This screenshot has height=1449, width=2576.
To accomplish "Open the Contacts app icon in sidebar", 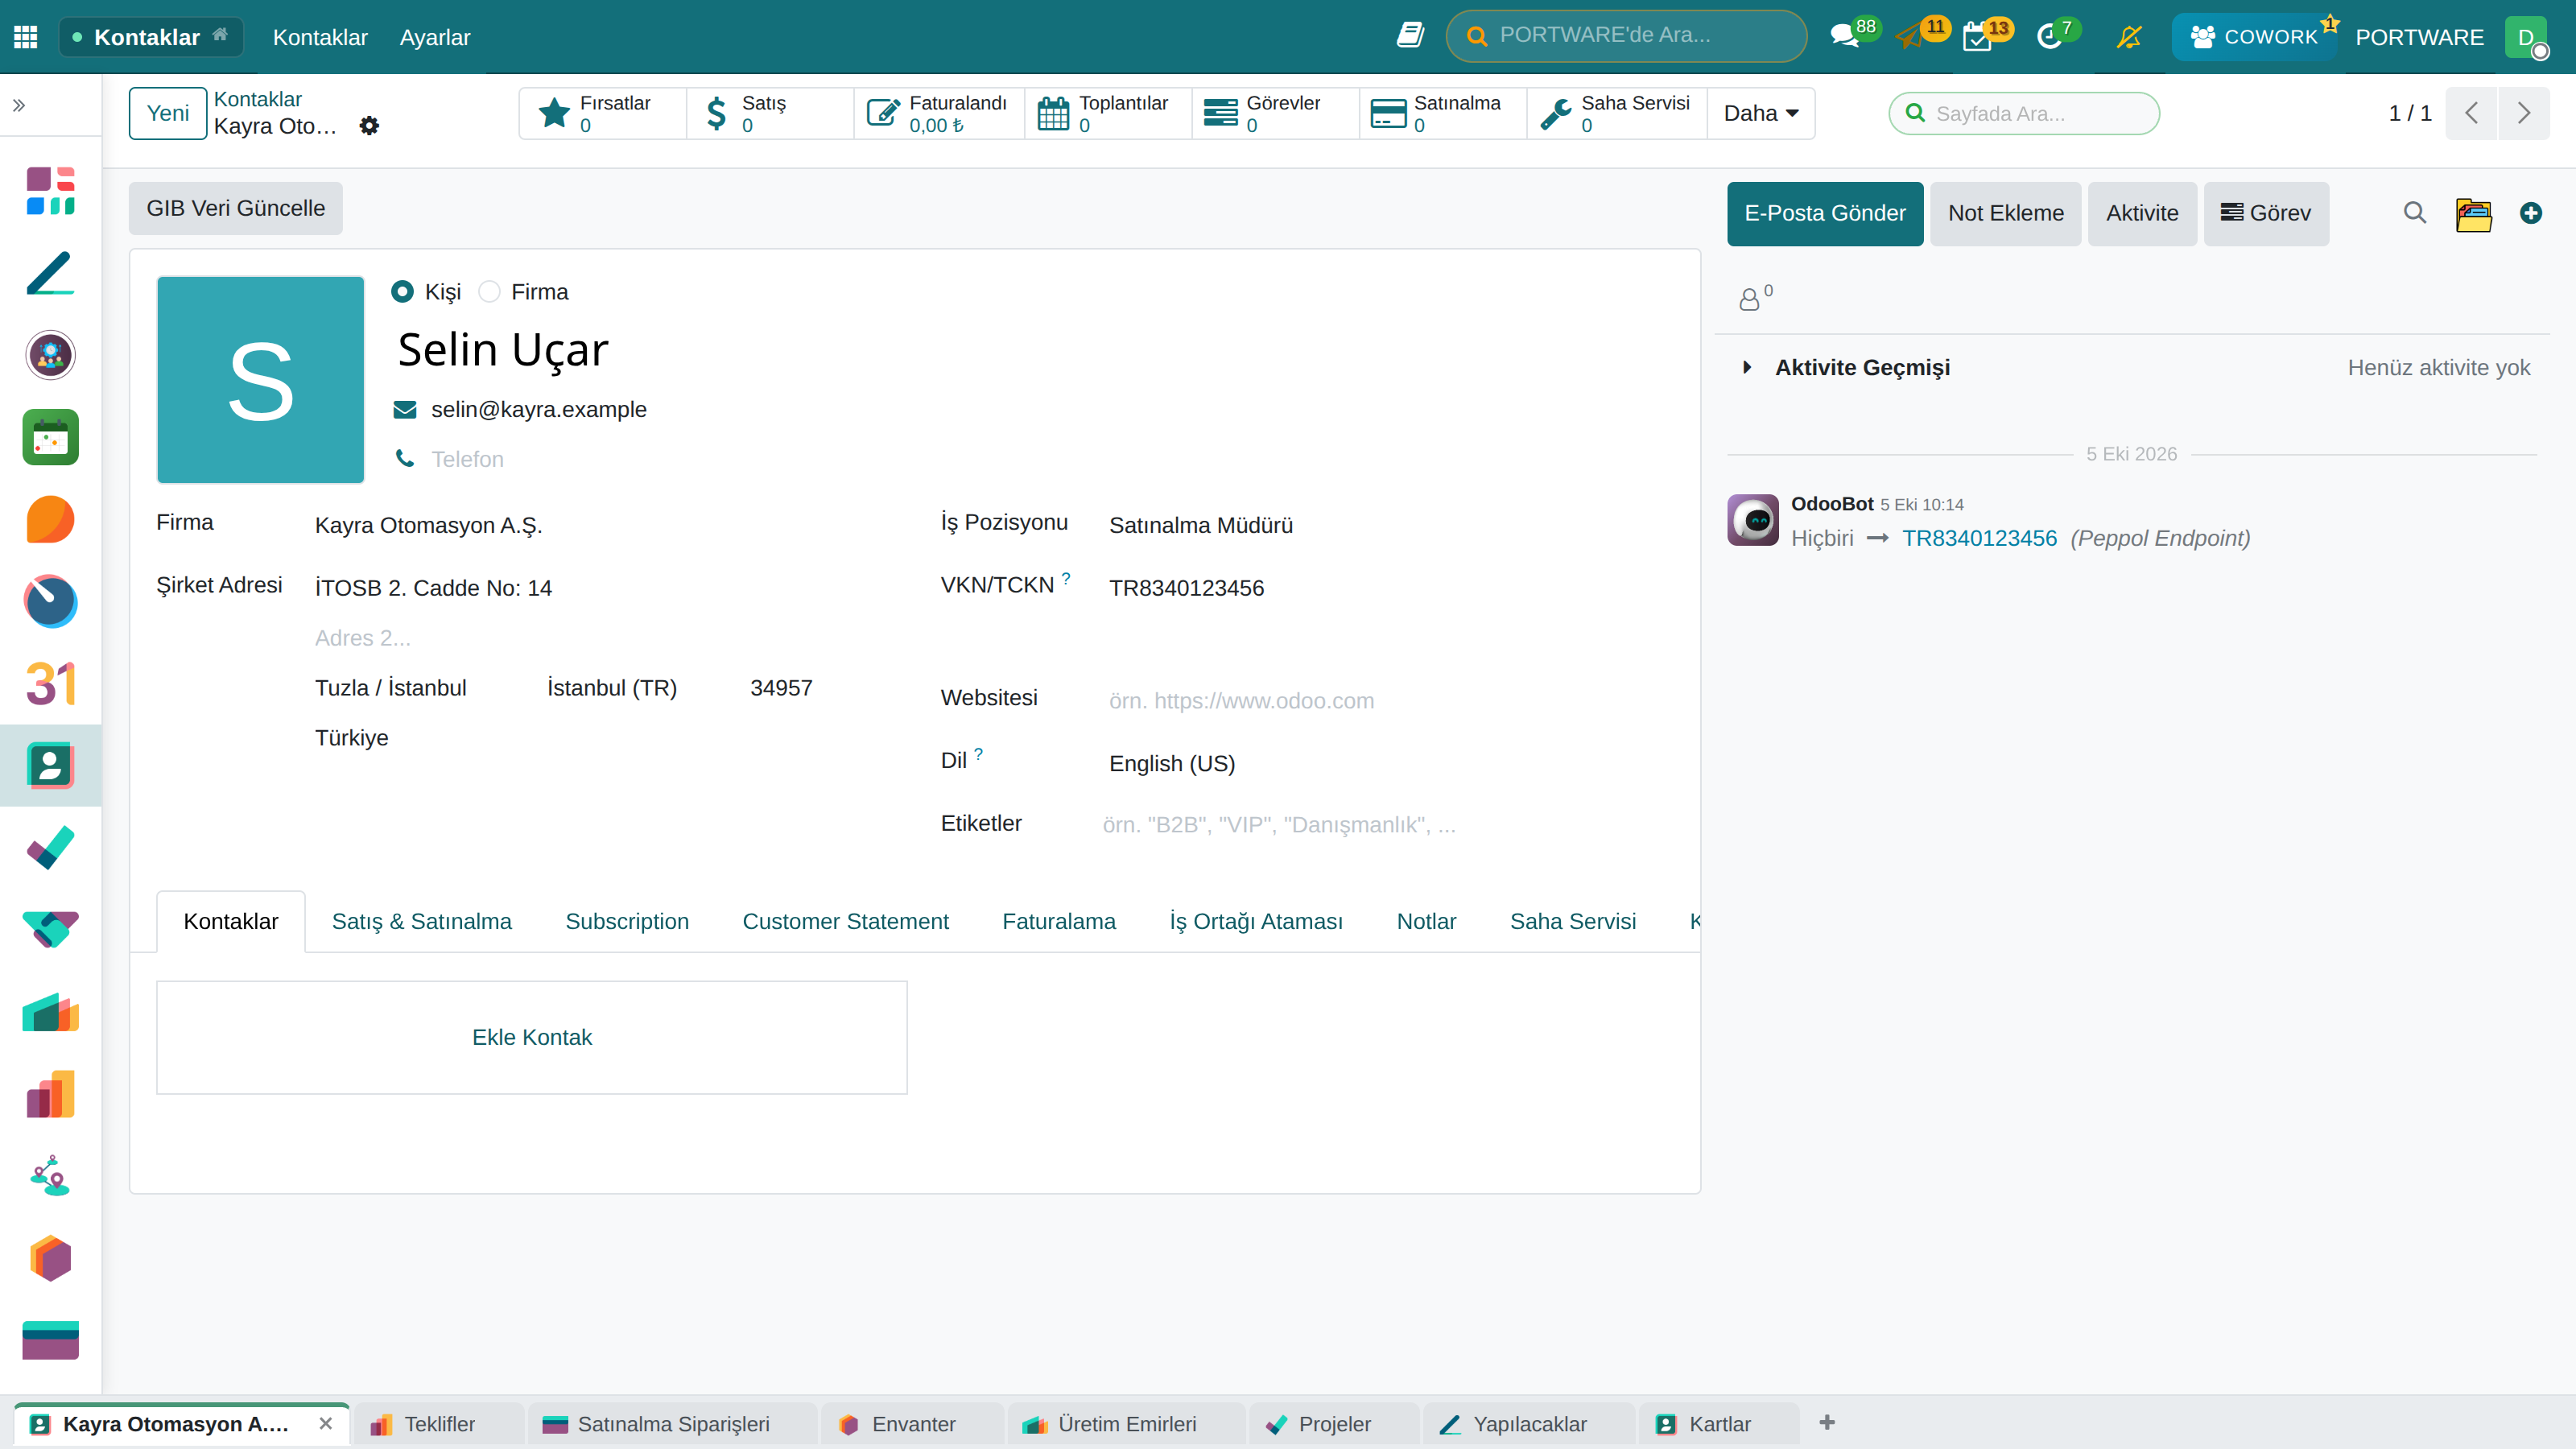I will point(50,766).
